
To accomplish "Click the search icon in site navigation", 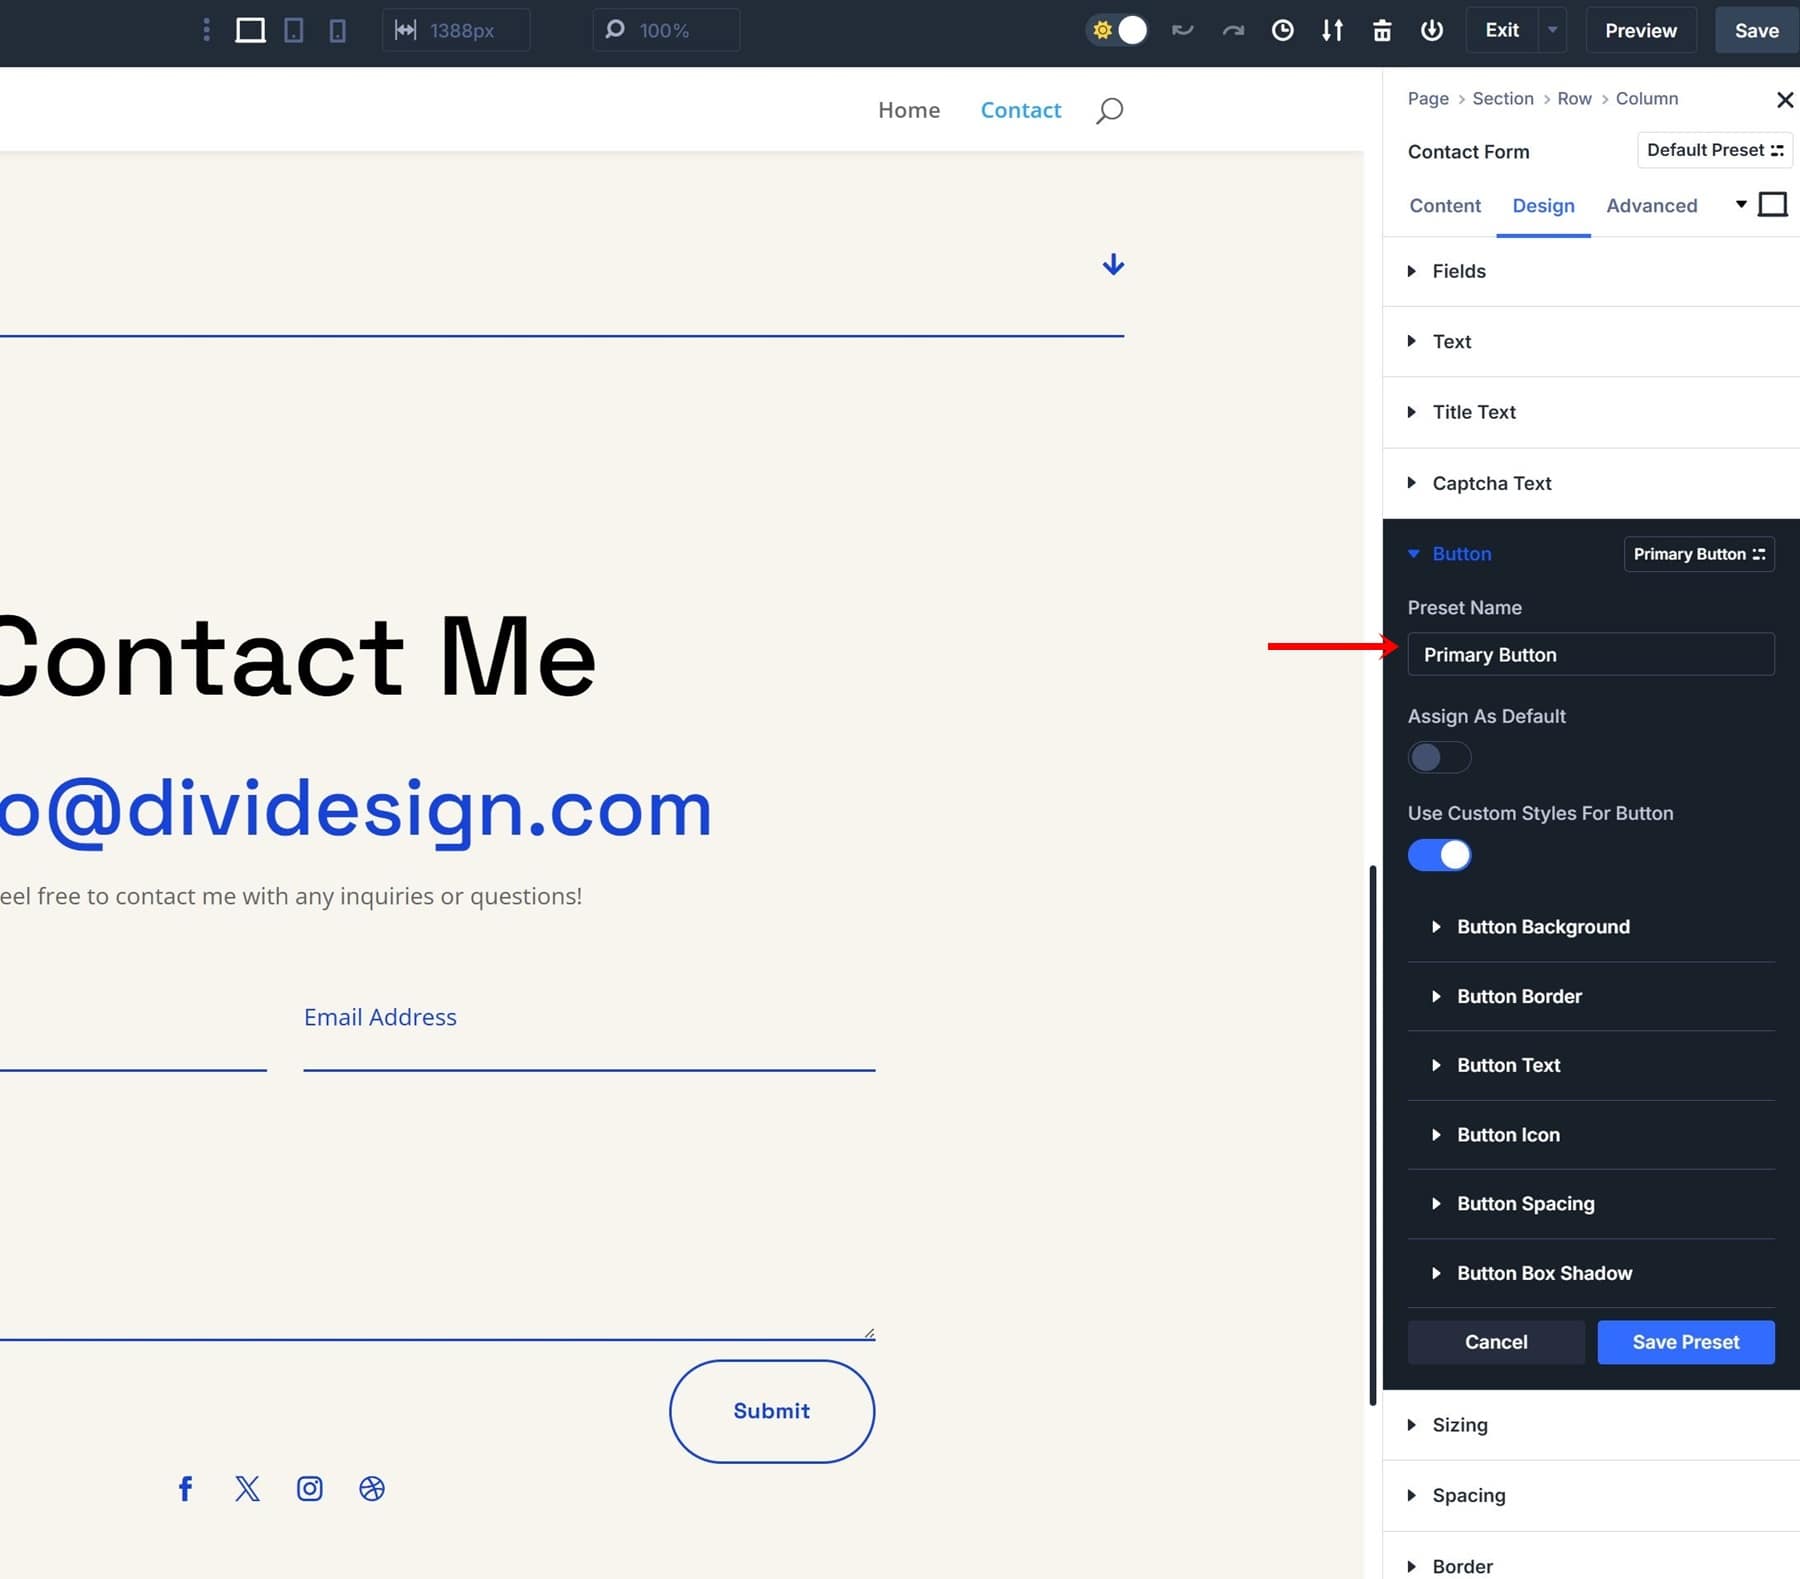I will pos(1109,110).
